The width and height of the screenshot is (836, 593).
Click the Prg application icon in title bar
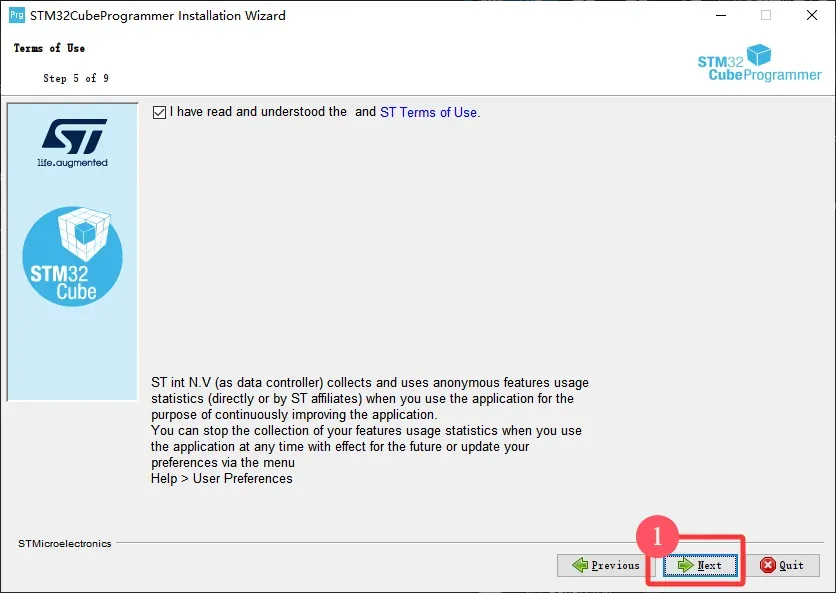click(x=16, y=15)
